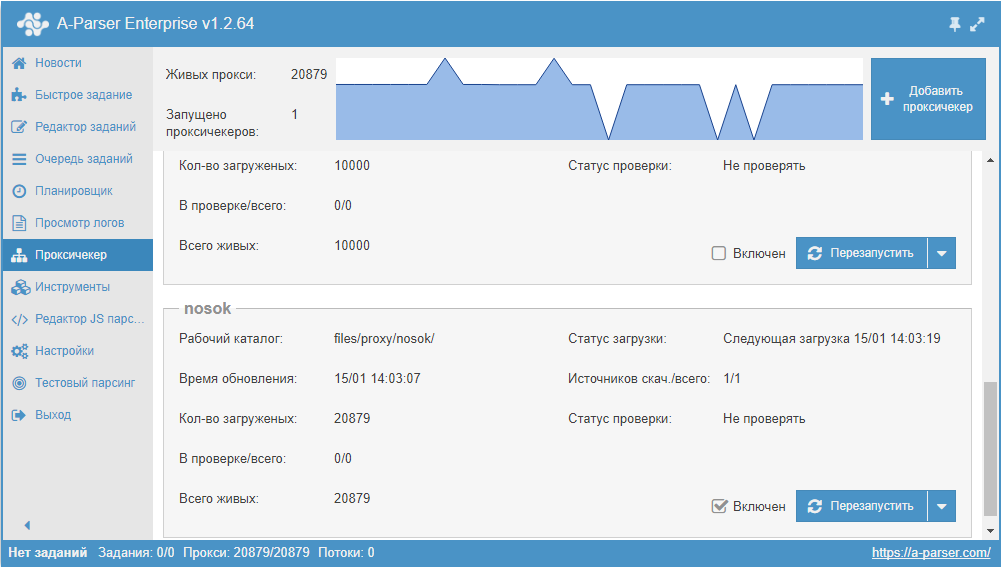The height and width of the screenshot is (567, 1001).
Task: Click the exit arrow icon beside Выход
Action: [19, 415]
